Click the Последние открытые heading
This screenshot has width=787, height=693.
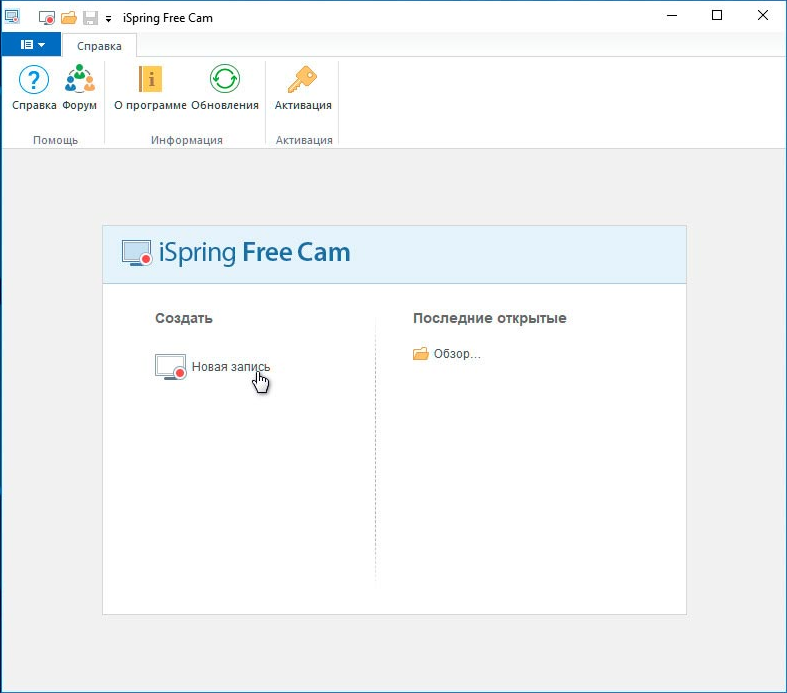(489, 318)
